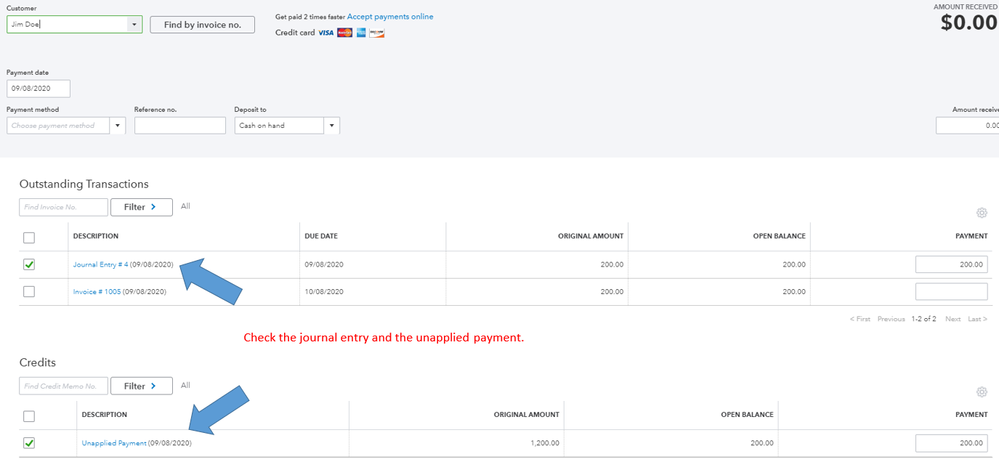
Task: Open Journal Entry # 4 link
Action: click(x=101, y=265)
